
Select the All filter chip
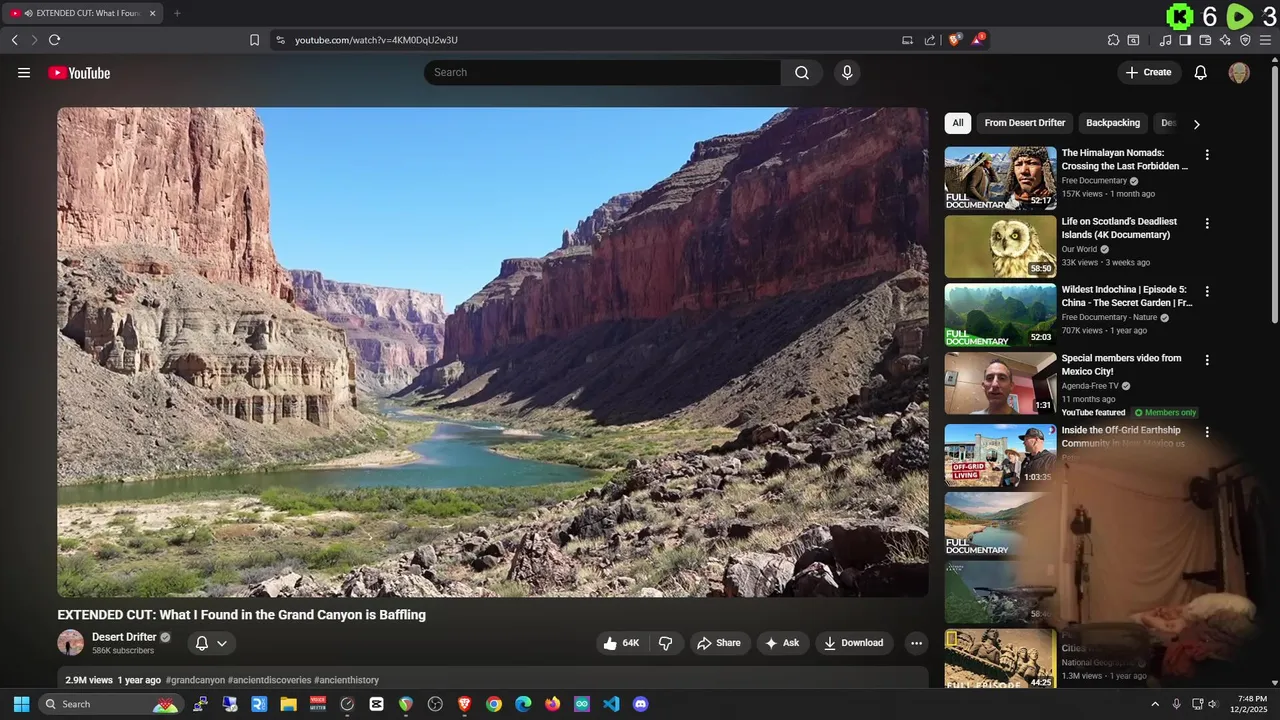(958, 123)
